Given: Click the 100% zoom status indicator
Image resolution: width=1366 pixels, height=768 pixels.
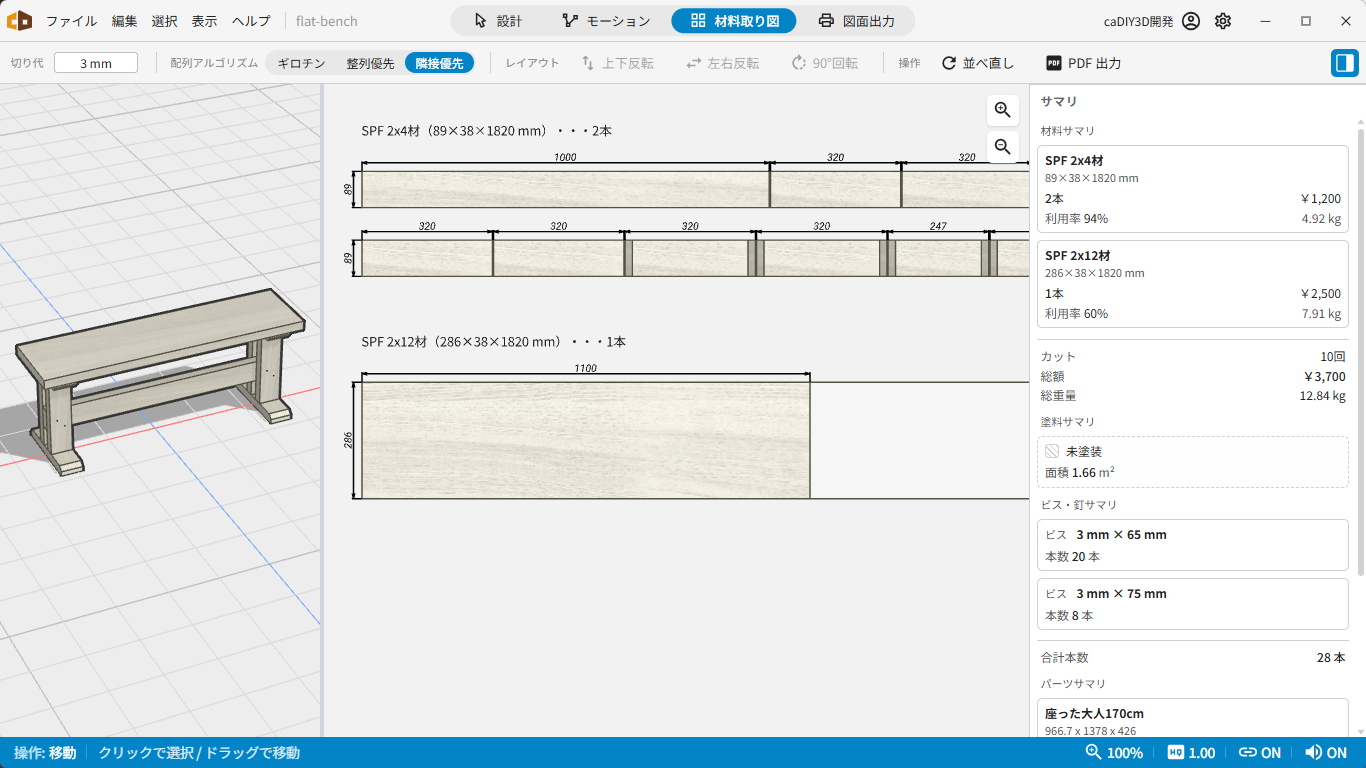Looking at the screenshot, I should [1114, 753].
